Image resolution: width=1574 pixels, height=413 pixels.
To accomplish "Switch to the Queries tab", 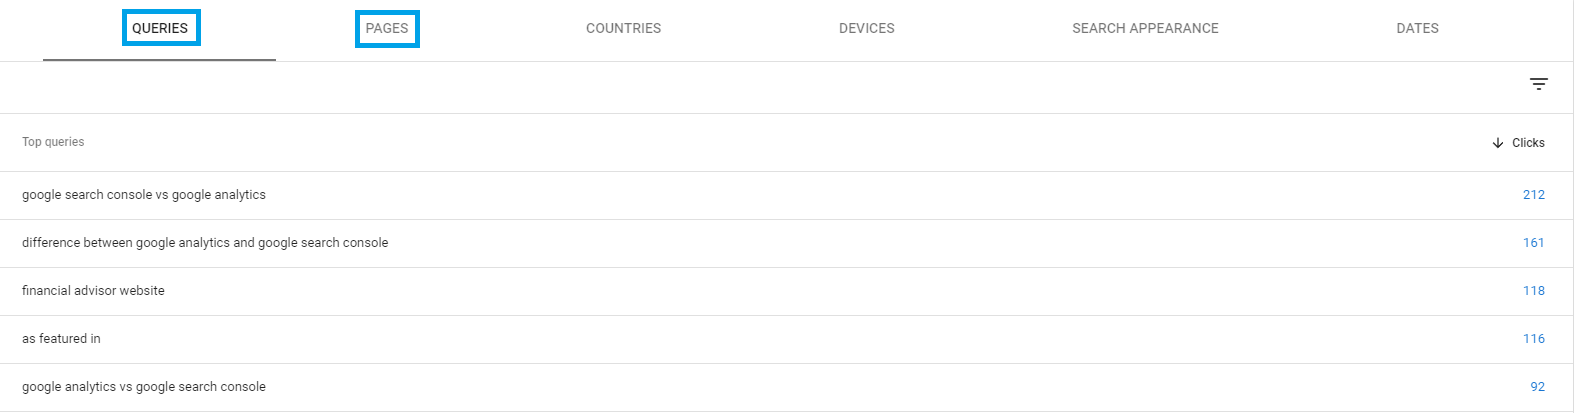I will 160,28.
